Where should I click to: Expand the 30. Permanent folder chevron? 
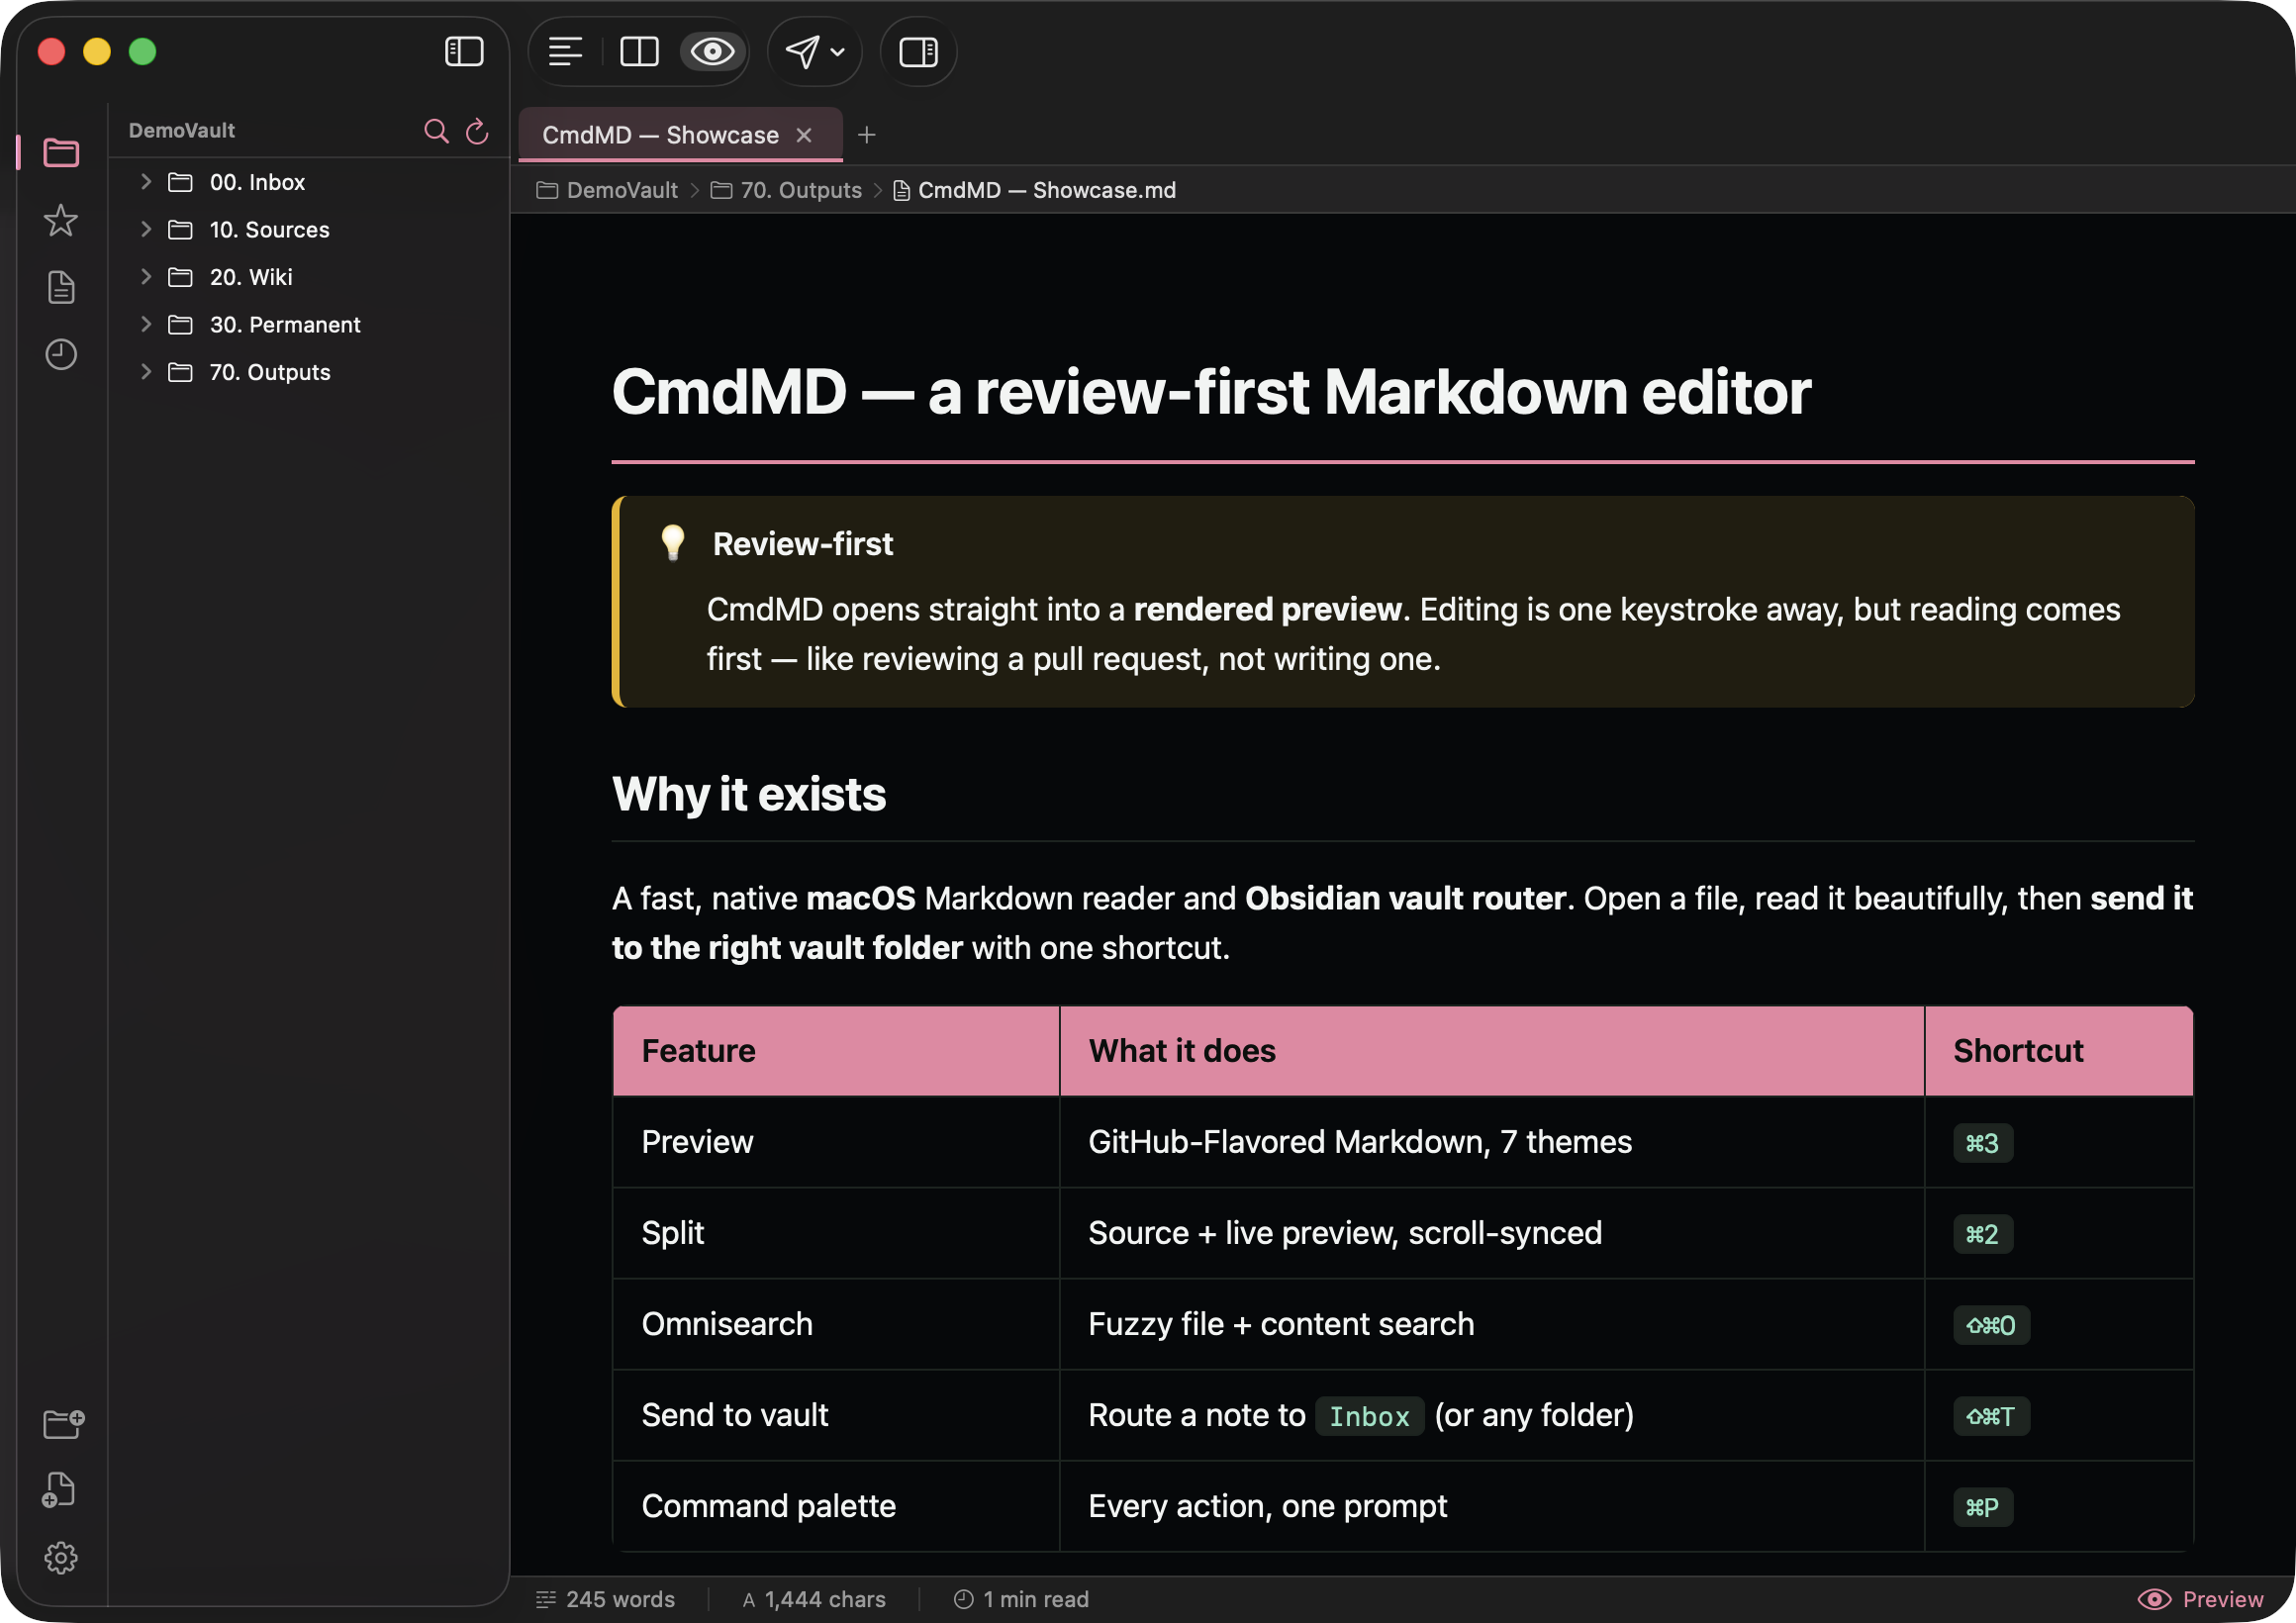146,324
